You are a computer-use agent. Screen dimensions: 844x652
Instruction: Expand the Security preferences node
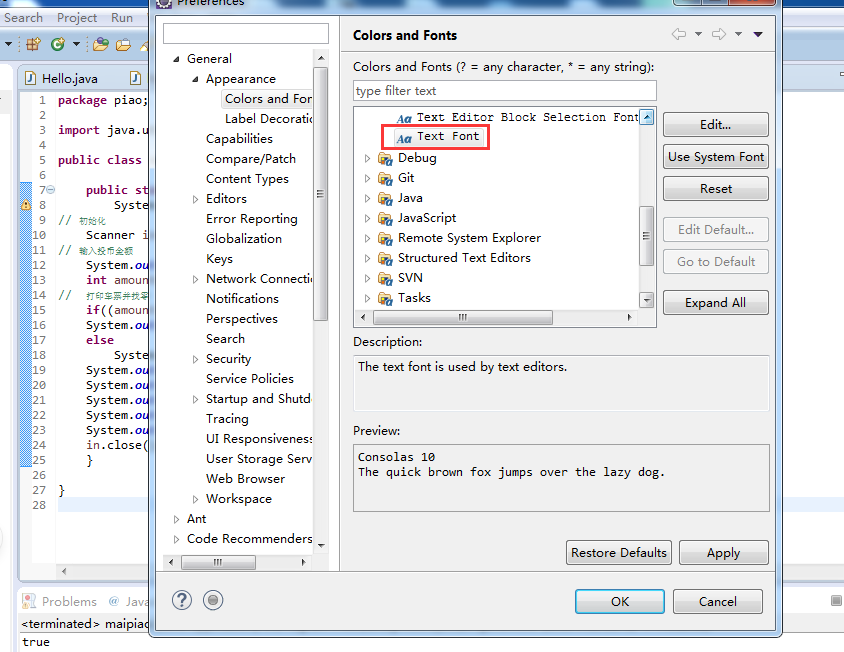(x=195, y=359)
